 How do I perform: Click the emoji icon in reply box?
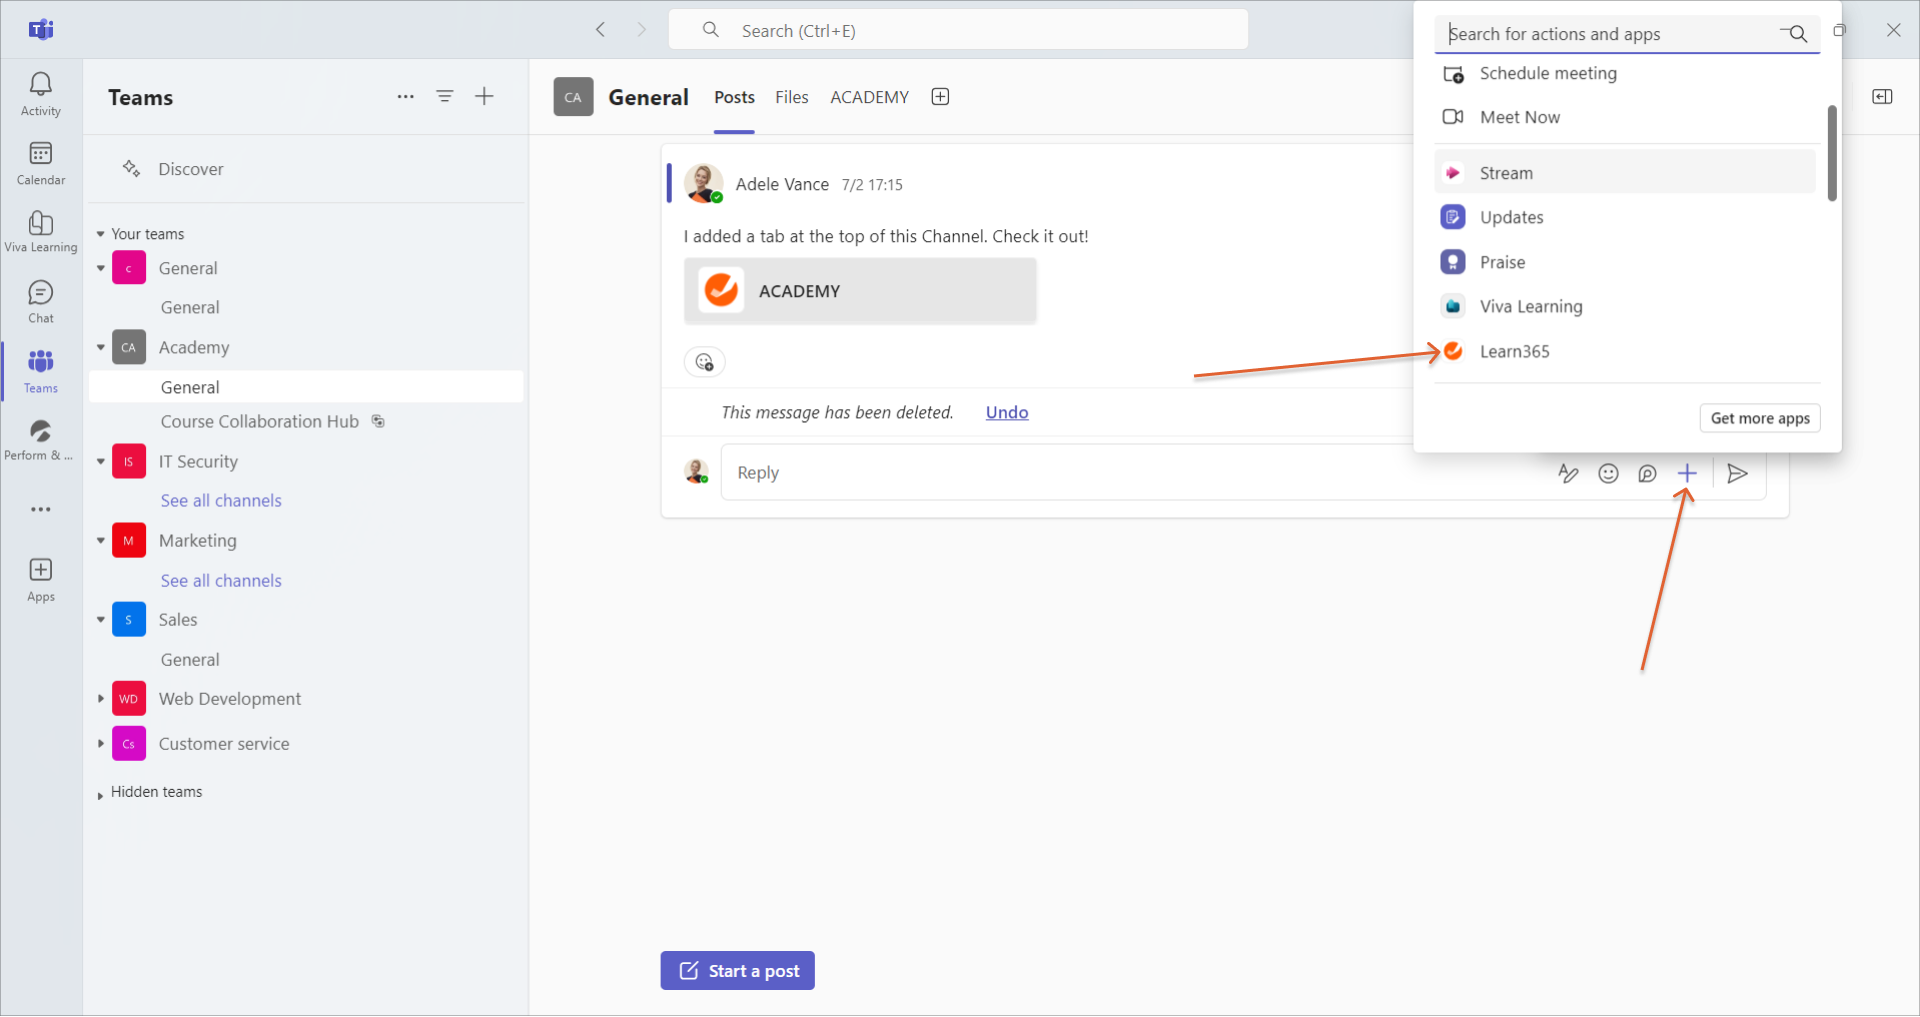(x=1608, y=474)
